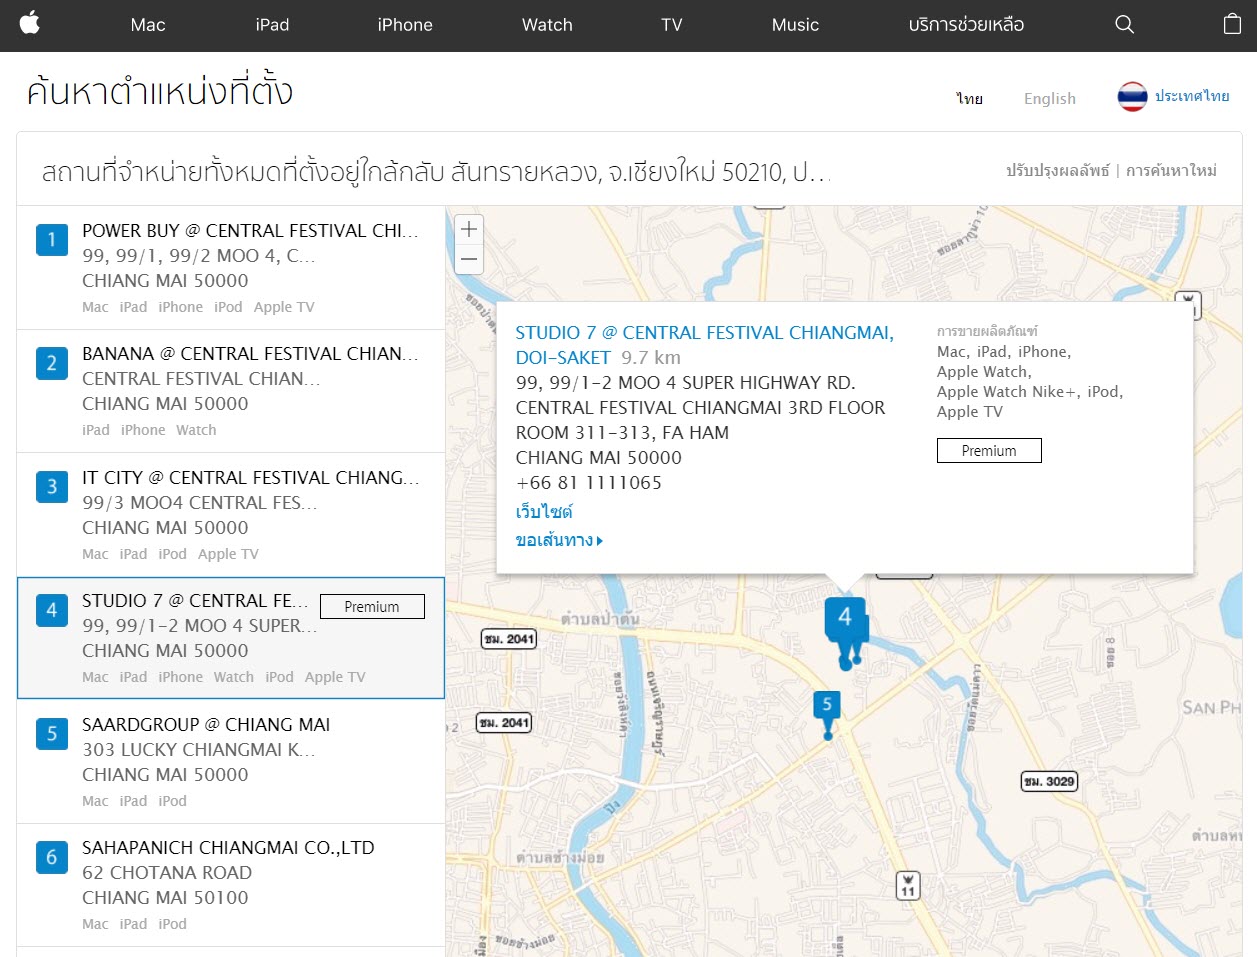Open the เว็บไซต์ website link
This screenshot has height=957, width=1257.
[544, 512]
